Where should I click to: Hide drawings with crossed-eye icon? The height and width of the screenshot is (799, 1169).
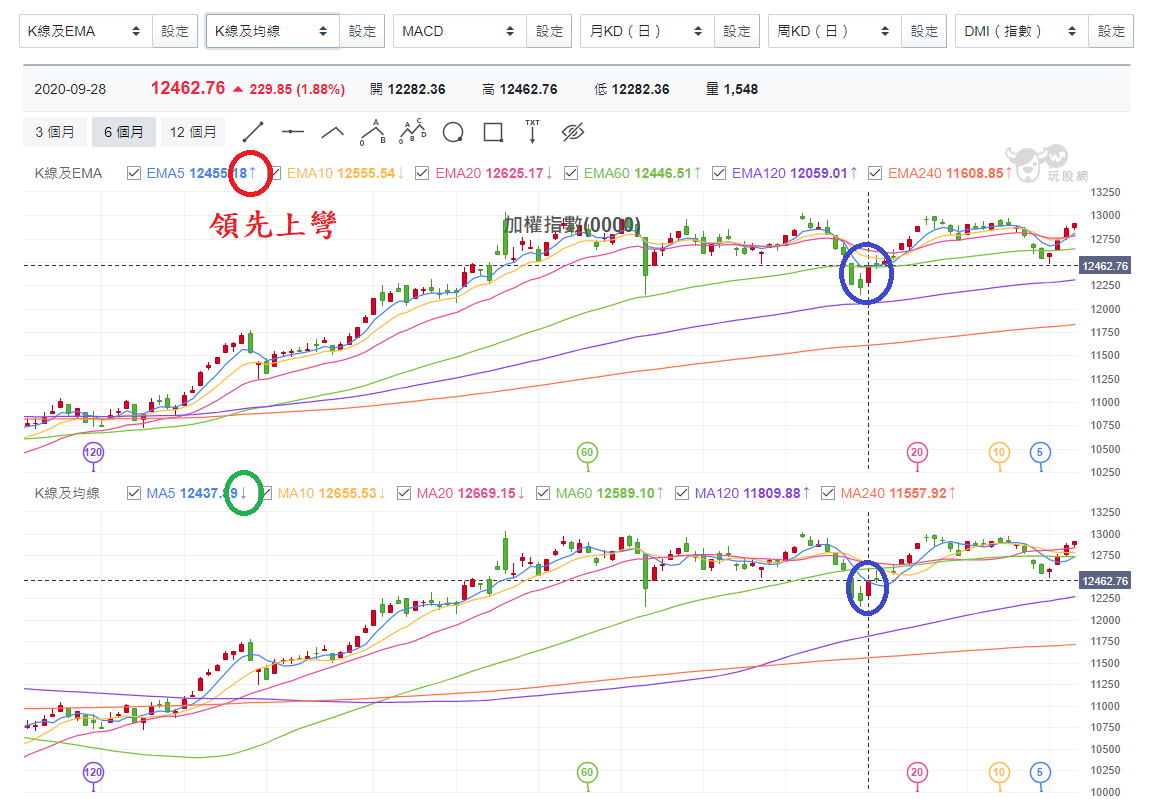pyautogui.click(x=573, y=132)
